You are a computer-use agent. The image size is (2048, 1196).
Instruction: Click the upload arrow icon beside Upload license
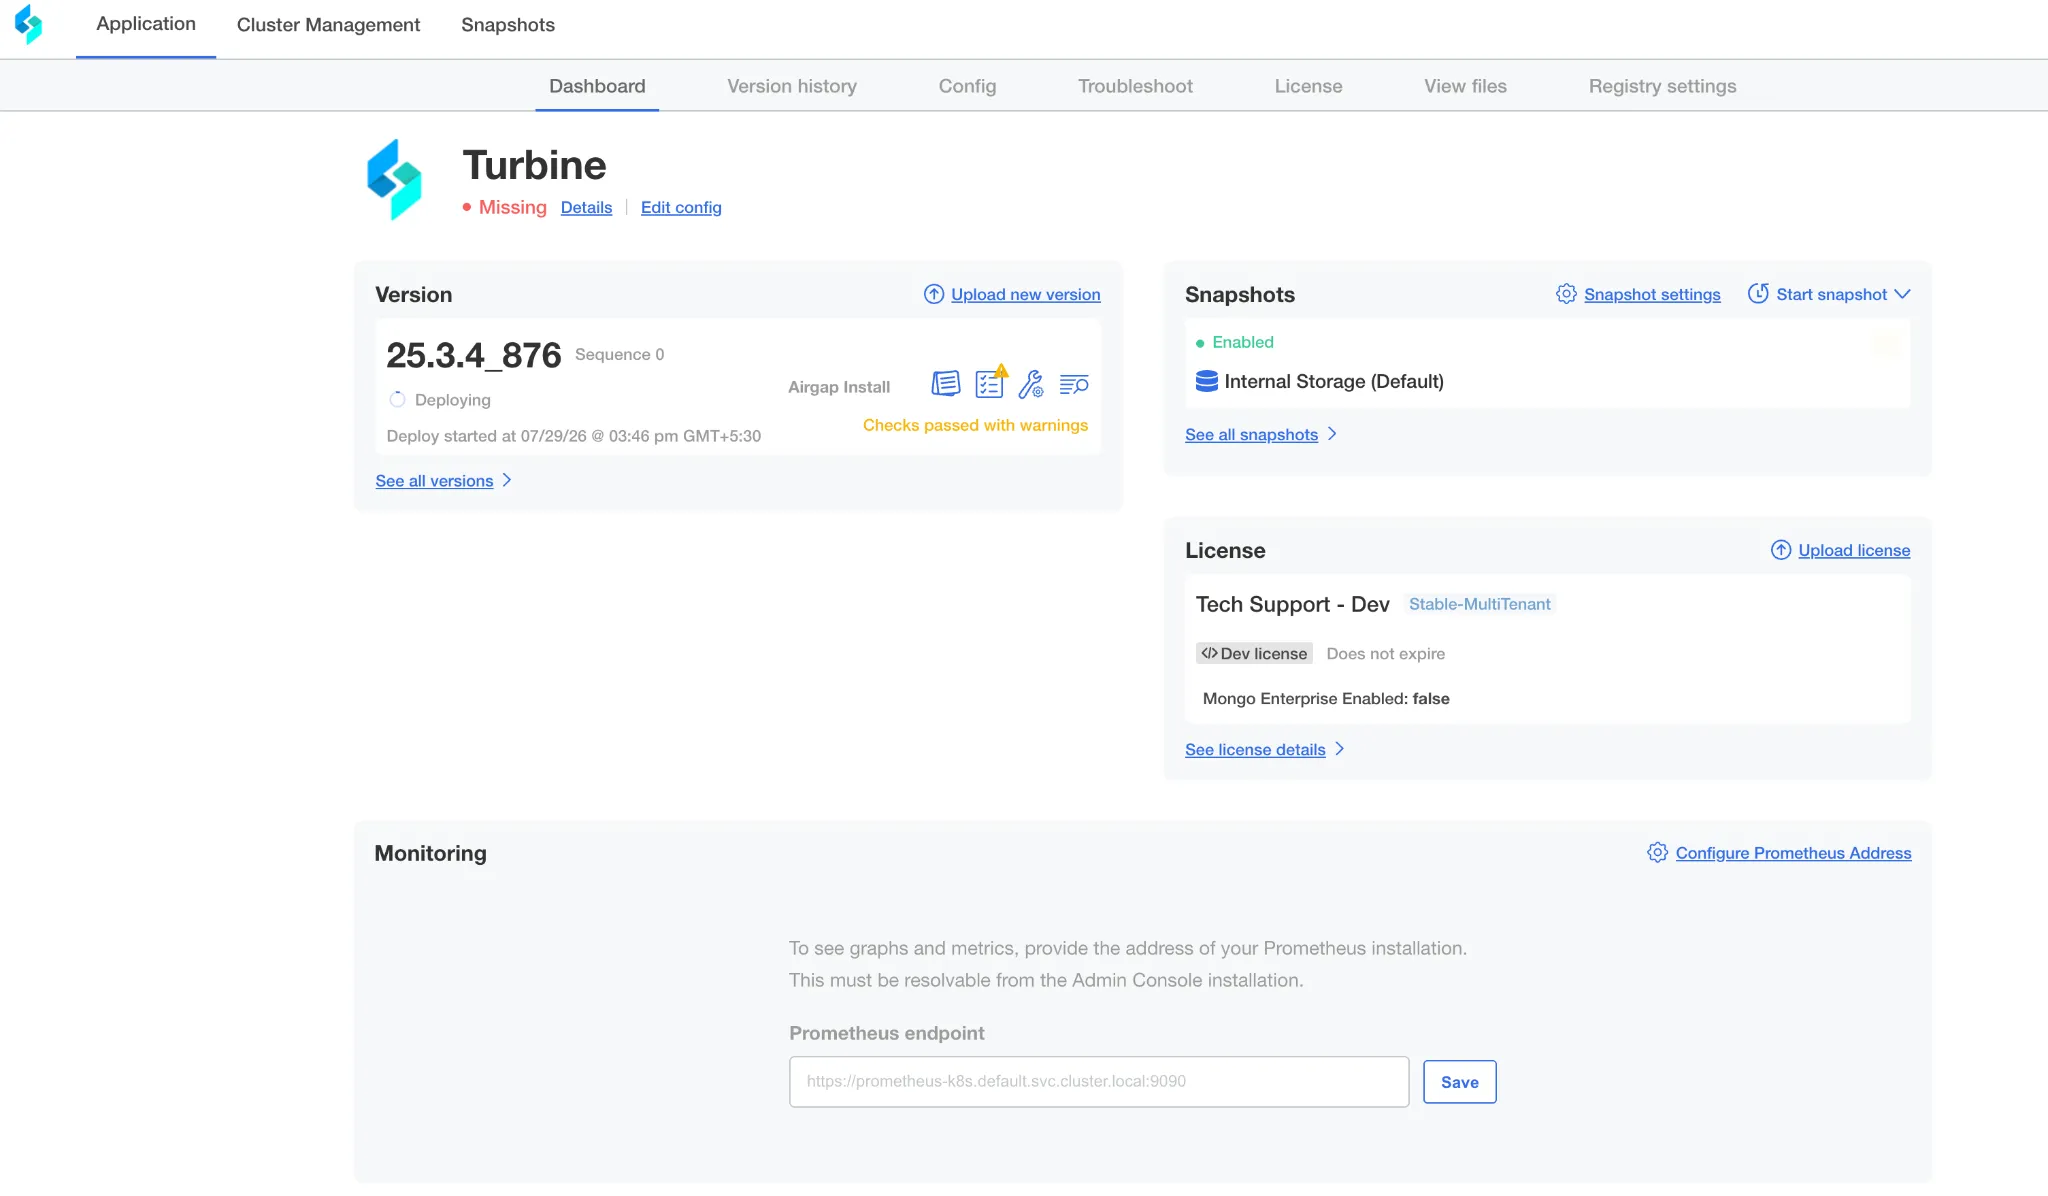[x=1781, y=550]
